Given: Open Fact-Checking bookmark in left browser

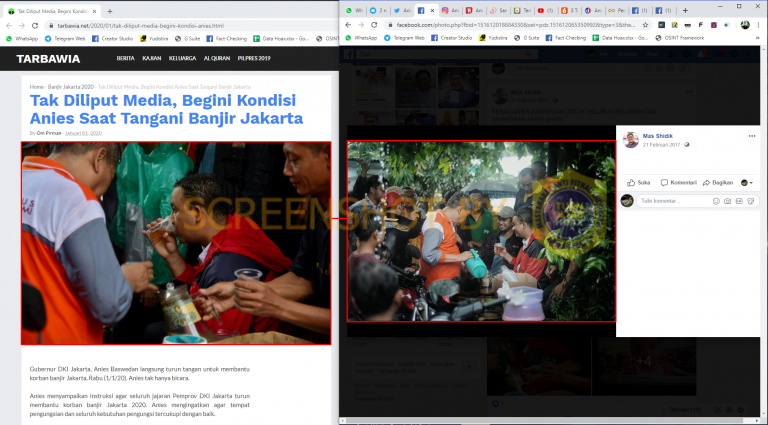Looking at the screenshot, I should (x=226, y=38).
